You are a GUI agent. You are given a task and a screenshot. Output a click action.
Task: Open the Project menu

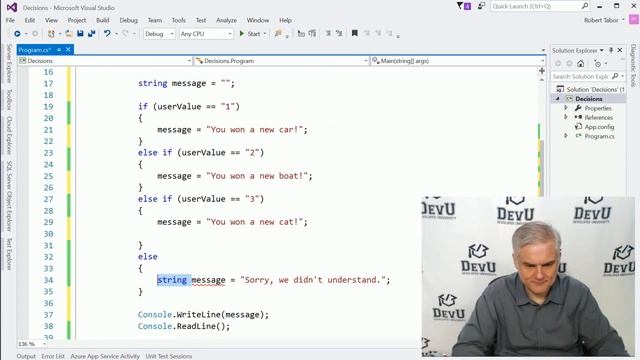pyautogui.click(x=77, y=20)
